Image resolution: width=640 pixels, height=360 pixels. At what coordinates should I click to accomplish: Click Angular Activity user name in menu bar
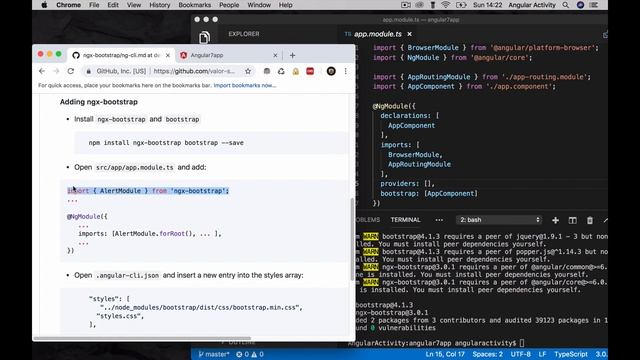pos(532,5)
